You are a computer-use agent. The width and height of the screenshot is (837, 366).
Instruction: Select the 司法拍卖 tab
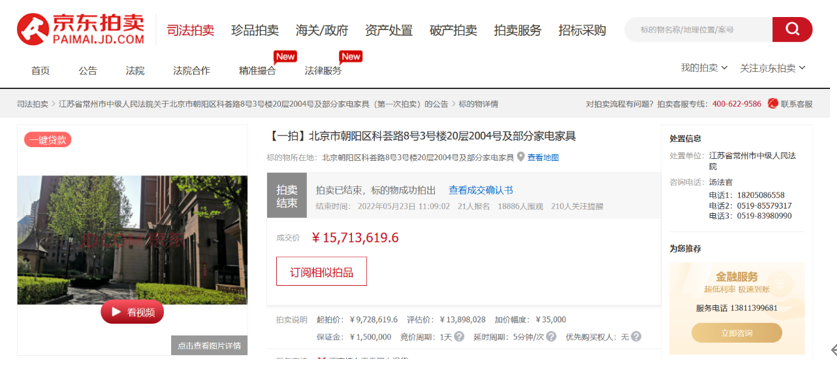(x=191, y=30)
